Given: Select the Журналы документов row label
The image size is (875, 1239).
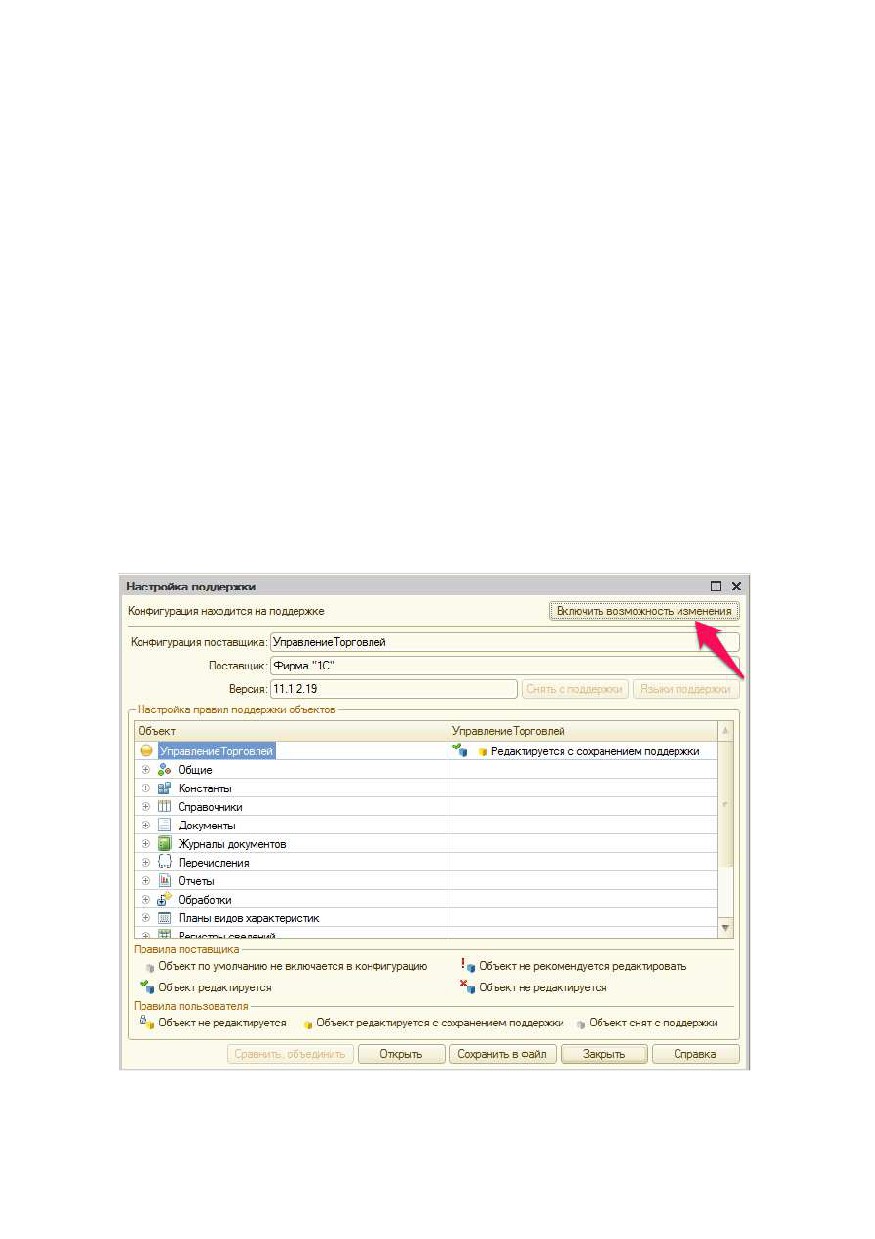Looking at the screenshot, I should click(x=232, y=844).
